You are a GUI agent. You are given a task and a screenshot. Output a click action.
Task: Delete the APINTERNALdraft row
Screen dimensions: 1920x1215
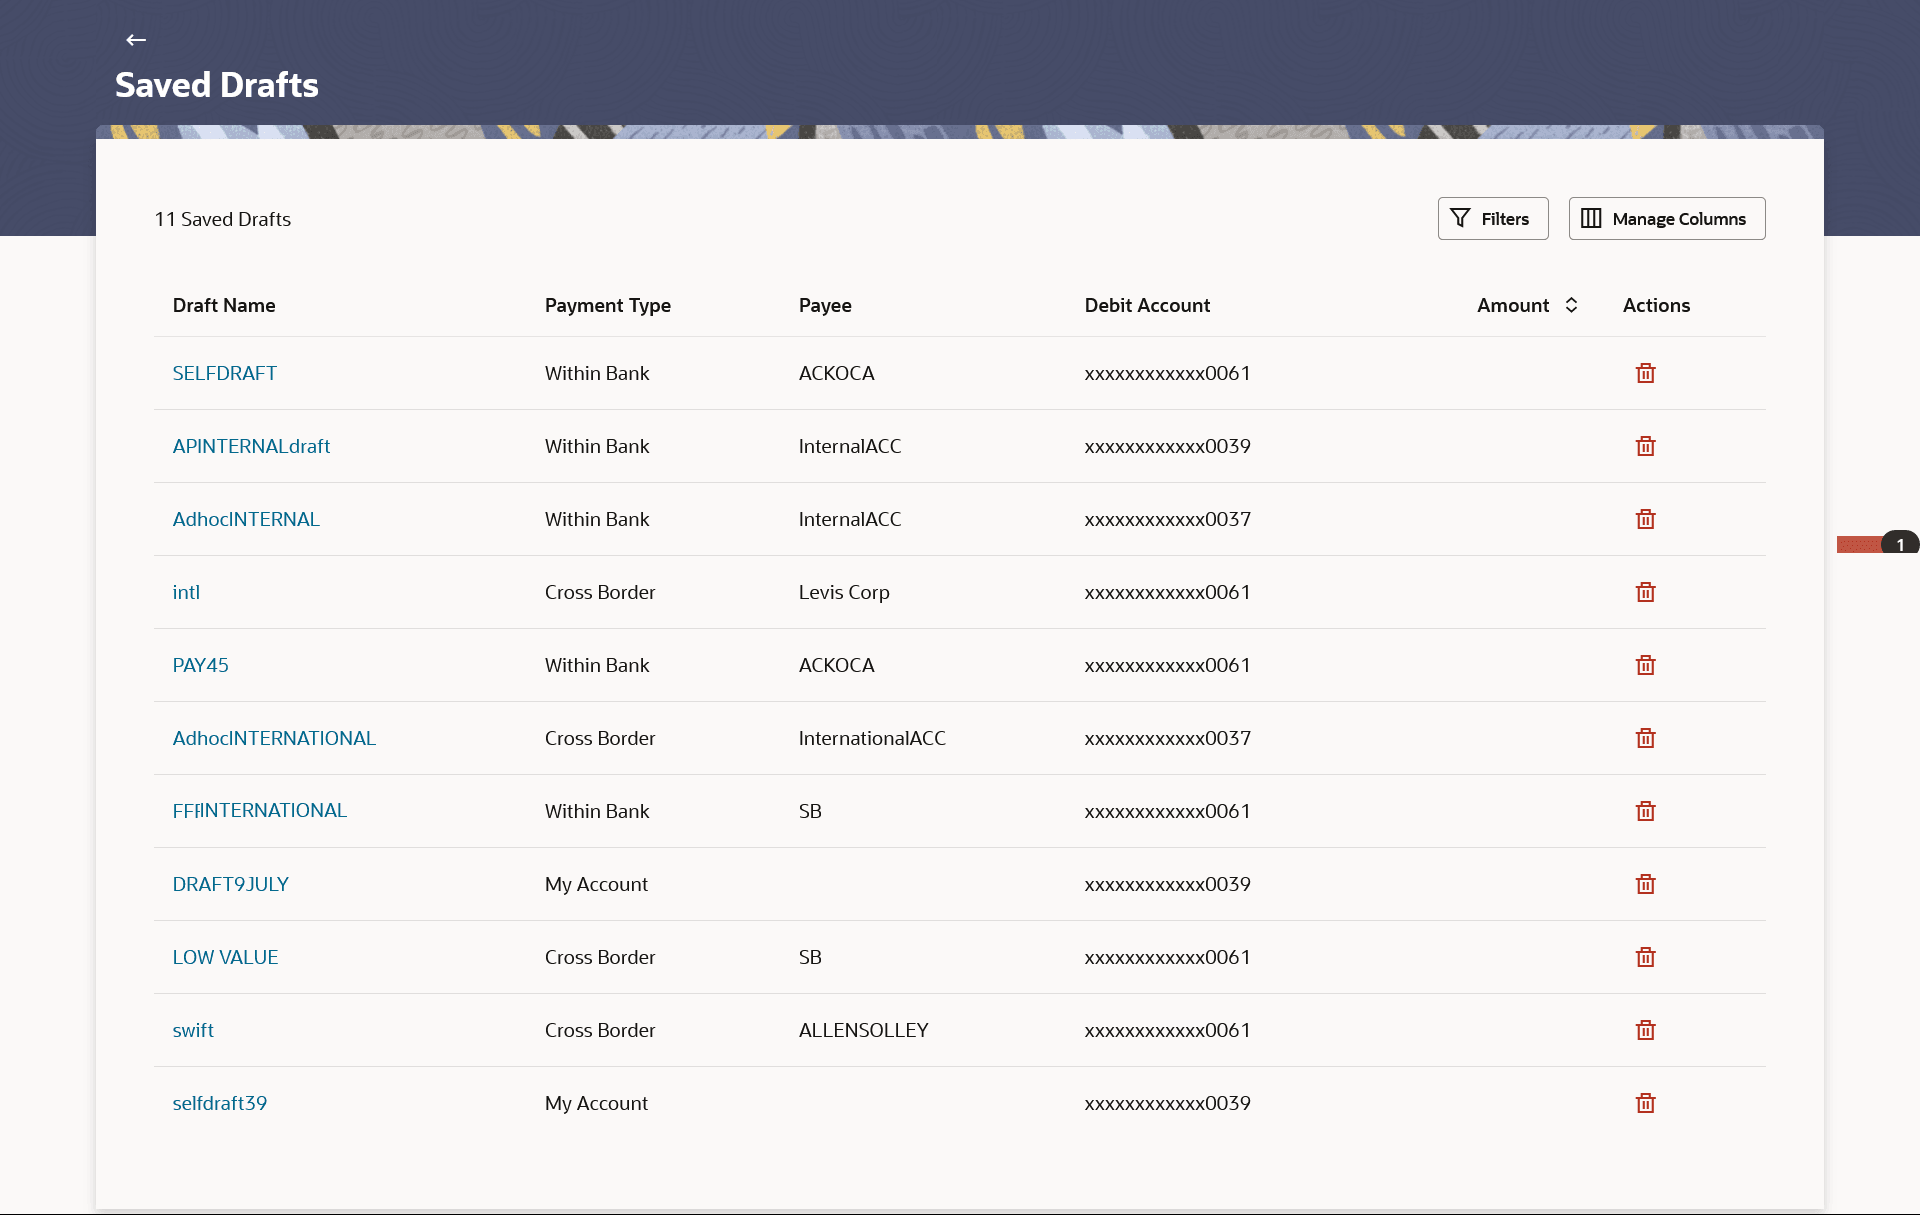pyautogui.click(x=1645, y=446)
